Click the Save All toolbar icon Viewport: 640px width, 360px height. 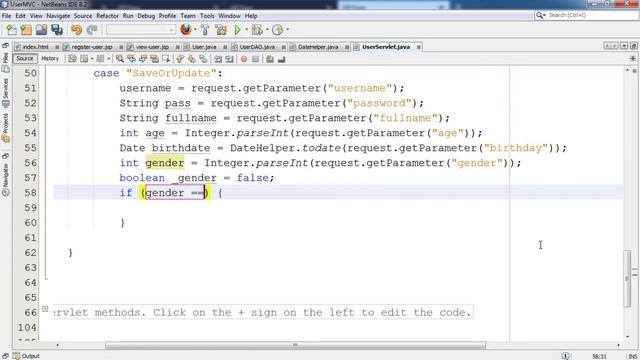pos(57,30)
